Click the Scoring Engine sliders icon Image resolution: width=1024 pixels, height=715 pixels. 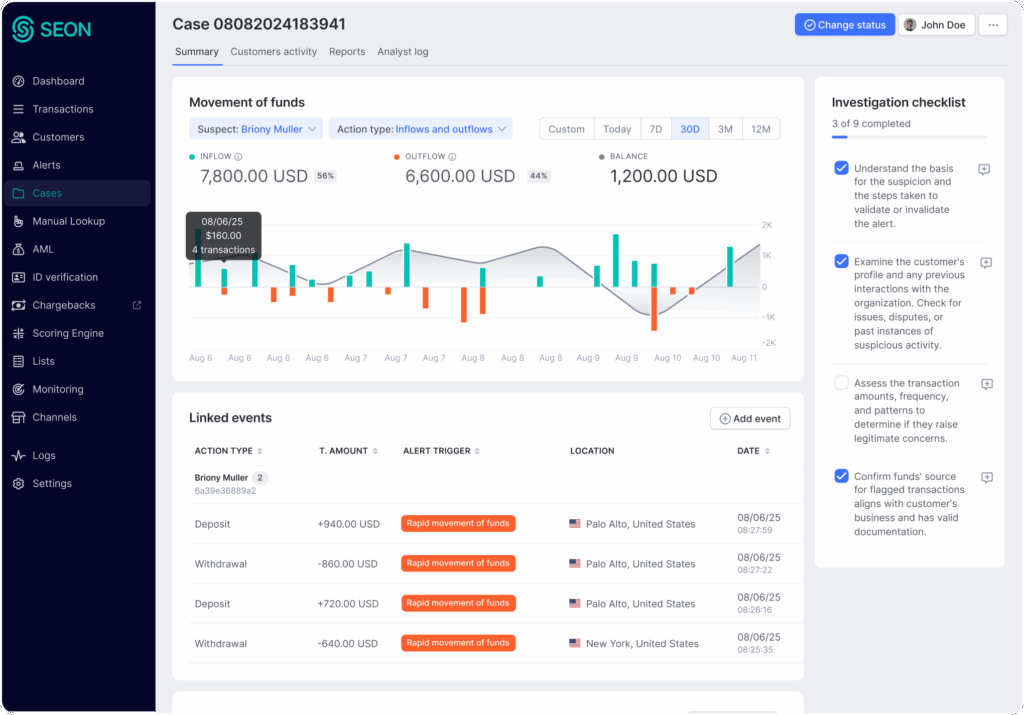(x=18, y=333)
